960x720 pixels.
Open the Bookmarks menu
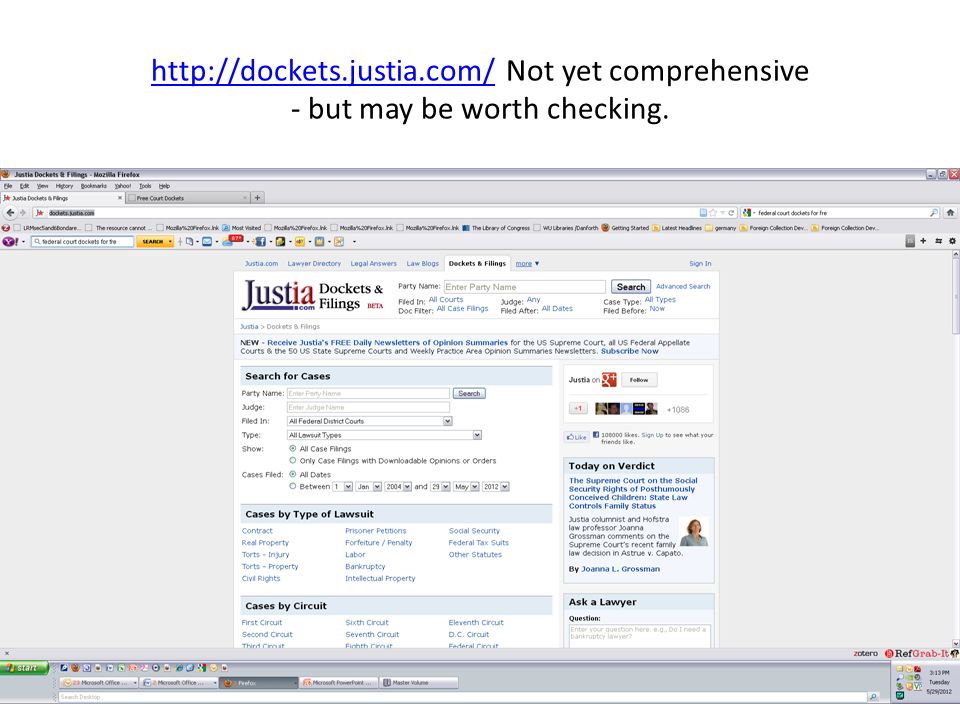pos(94,186)
